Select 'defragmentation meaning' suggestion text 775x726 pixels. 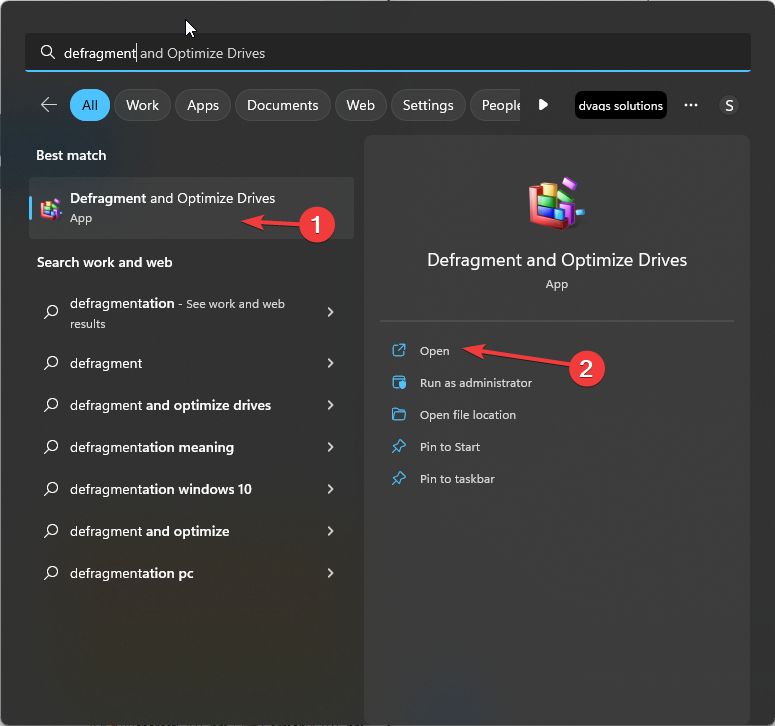click(x=152, y=447)
